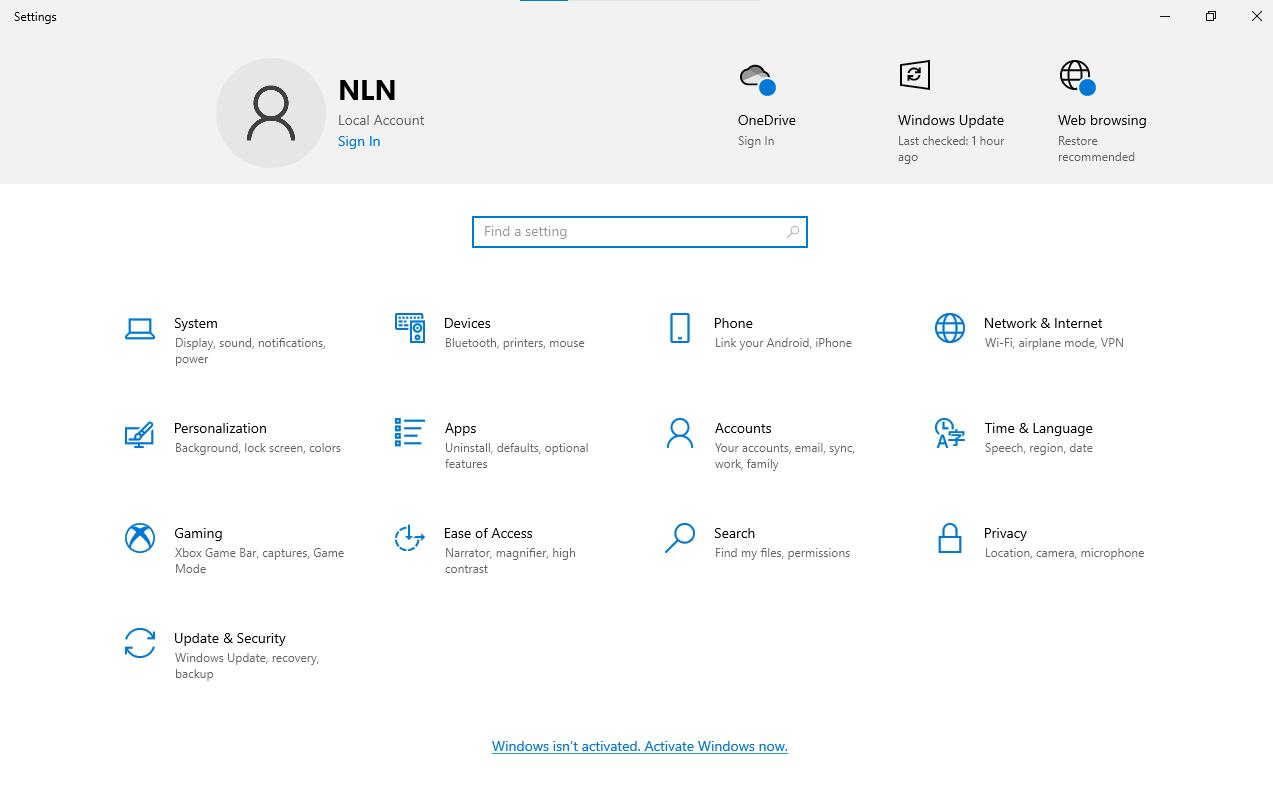The width and height of the screenshot is (1273, 790).
Task: Open the Apps list icon
Action: [x=410, y=433]
